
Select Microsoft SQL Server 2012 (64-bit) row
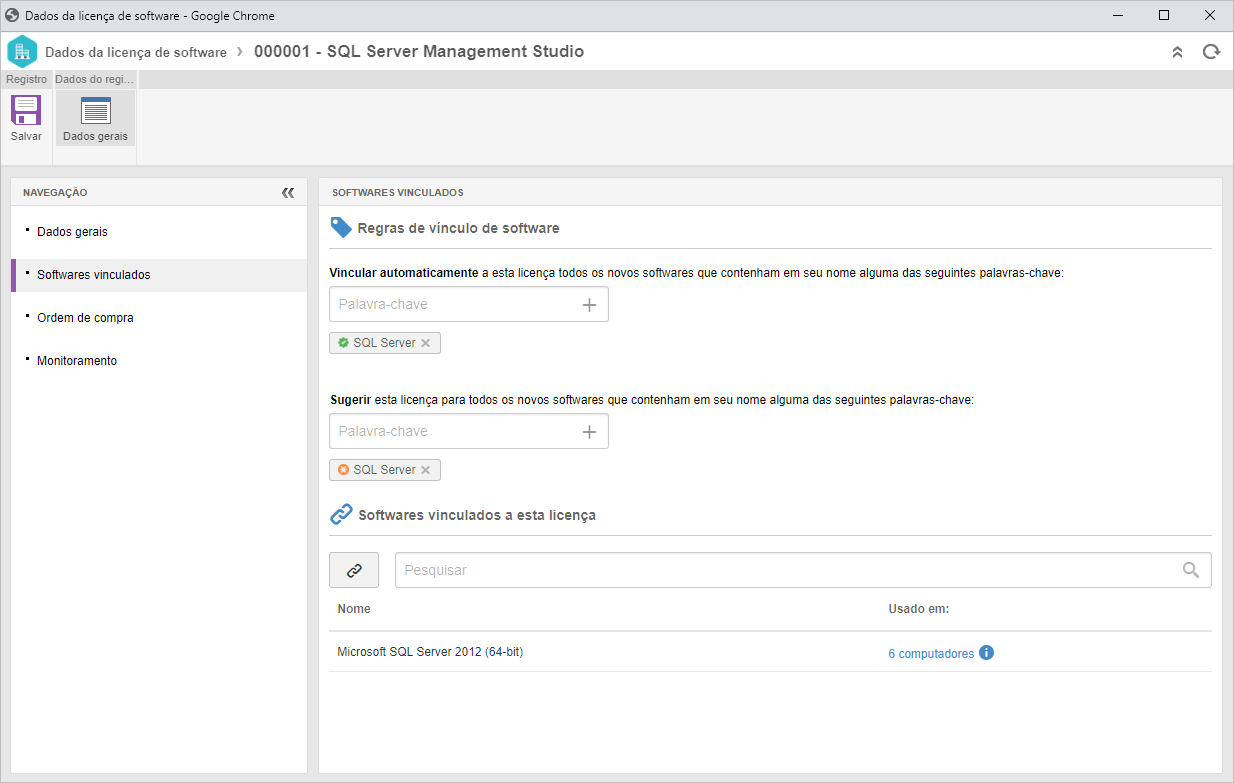[770, 652]
